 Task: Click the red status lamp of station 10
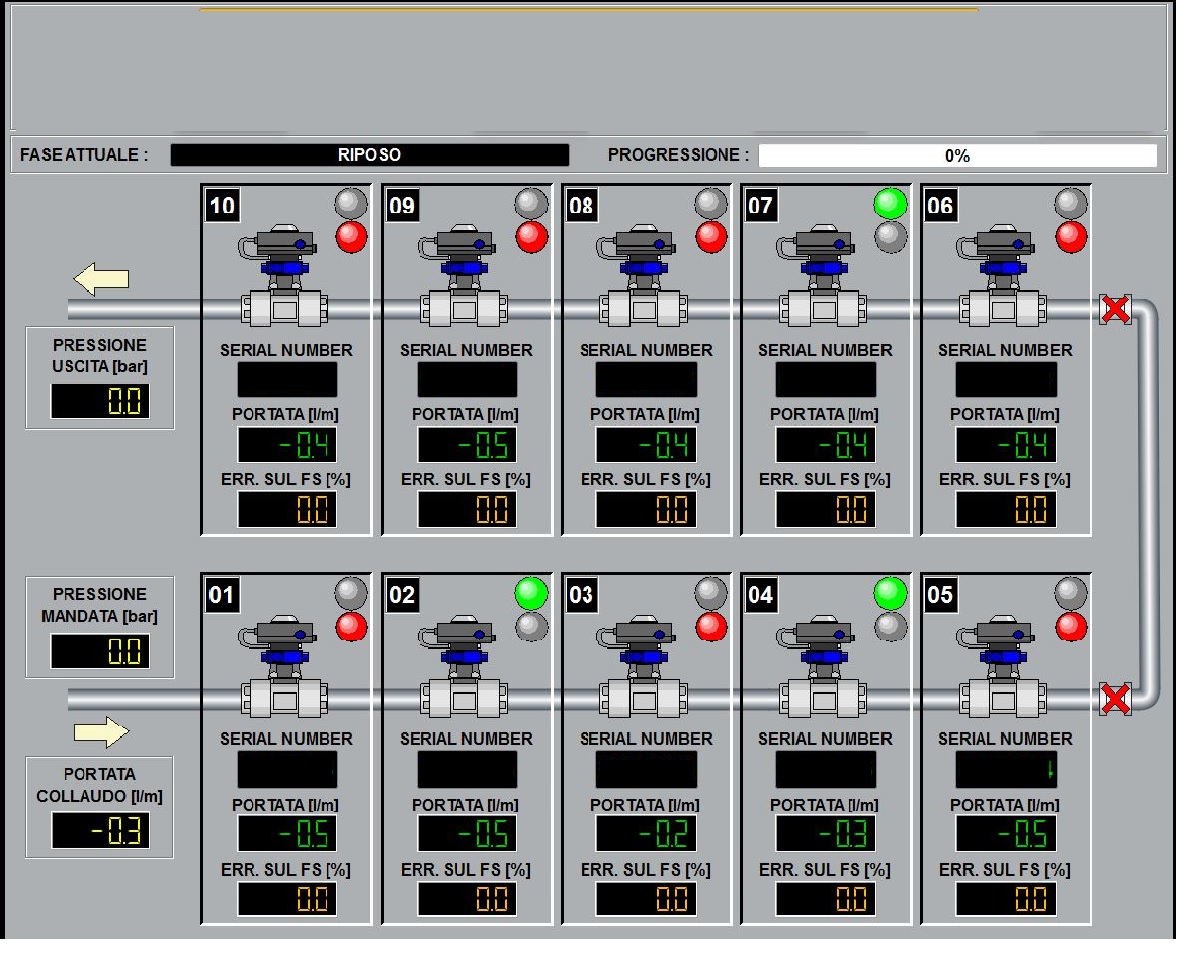tap(351, 237)
